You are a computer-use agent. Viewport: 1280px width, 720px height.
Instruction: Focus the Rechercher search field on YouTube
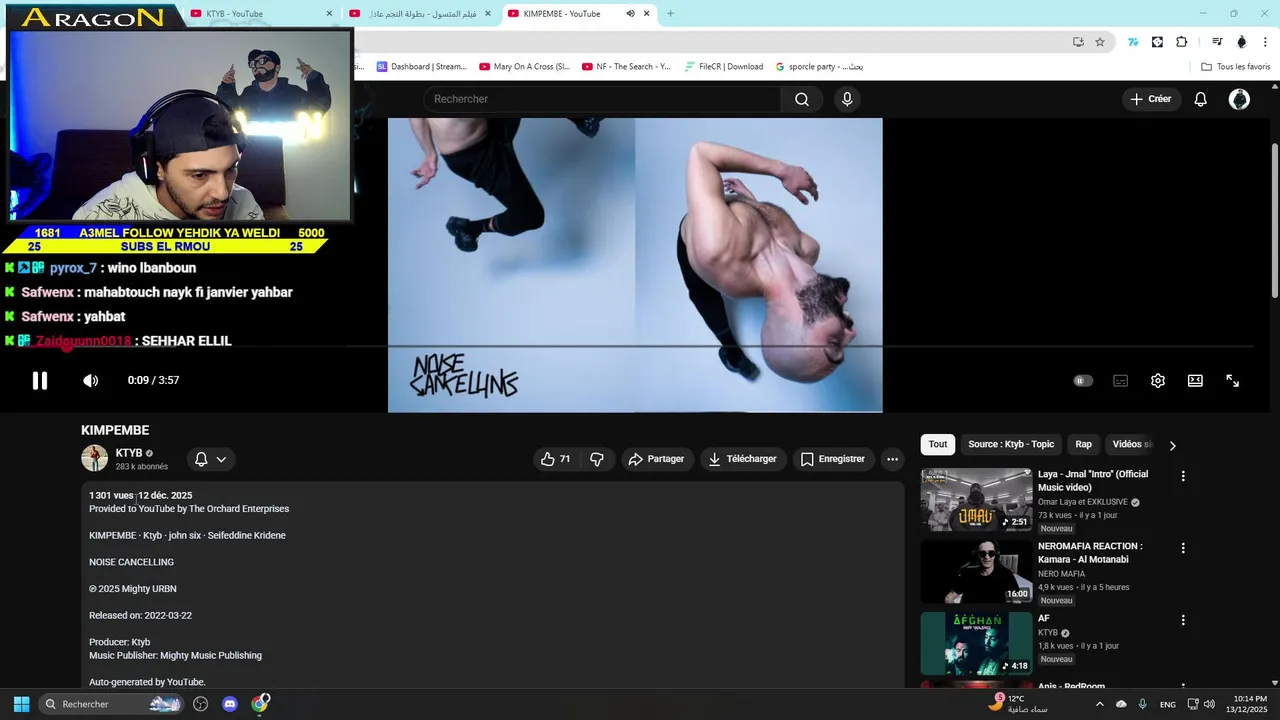click(x=603, y=99)
